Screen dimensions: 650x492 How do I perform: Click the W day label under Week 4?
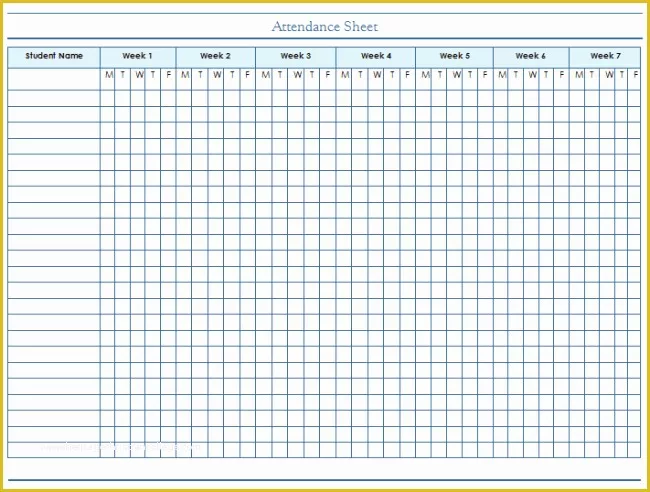click(x=377, y=75)
